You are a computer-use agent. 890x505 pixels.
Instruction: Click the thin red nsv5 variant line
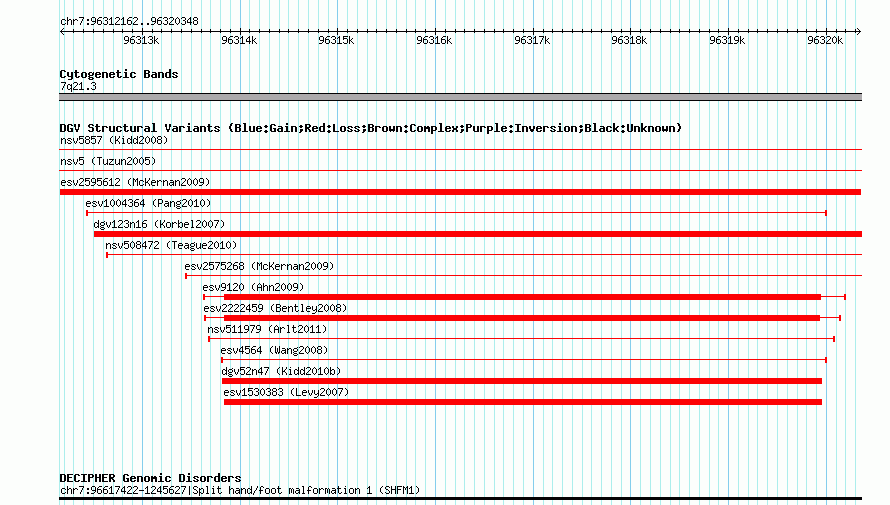(x=460, y=171)
